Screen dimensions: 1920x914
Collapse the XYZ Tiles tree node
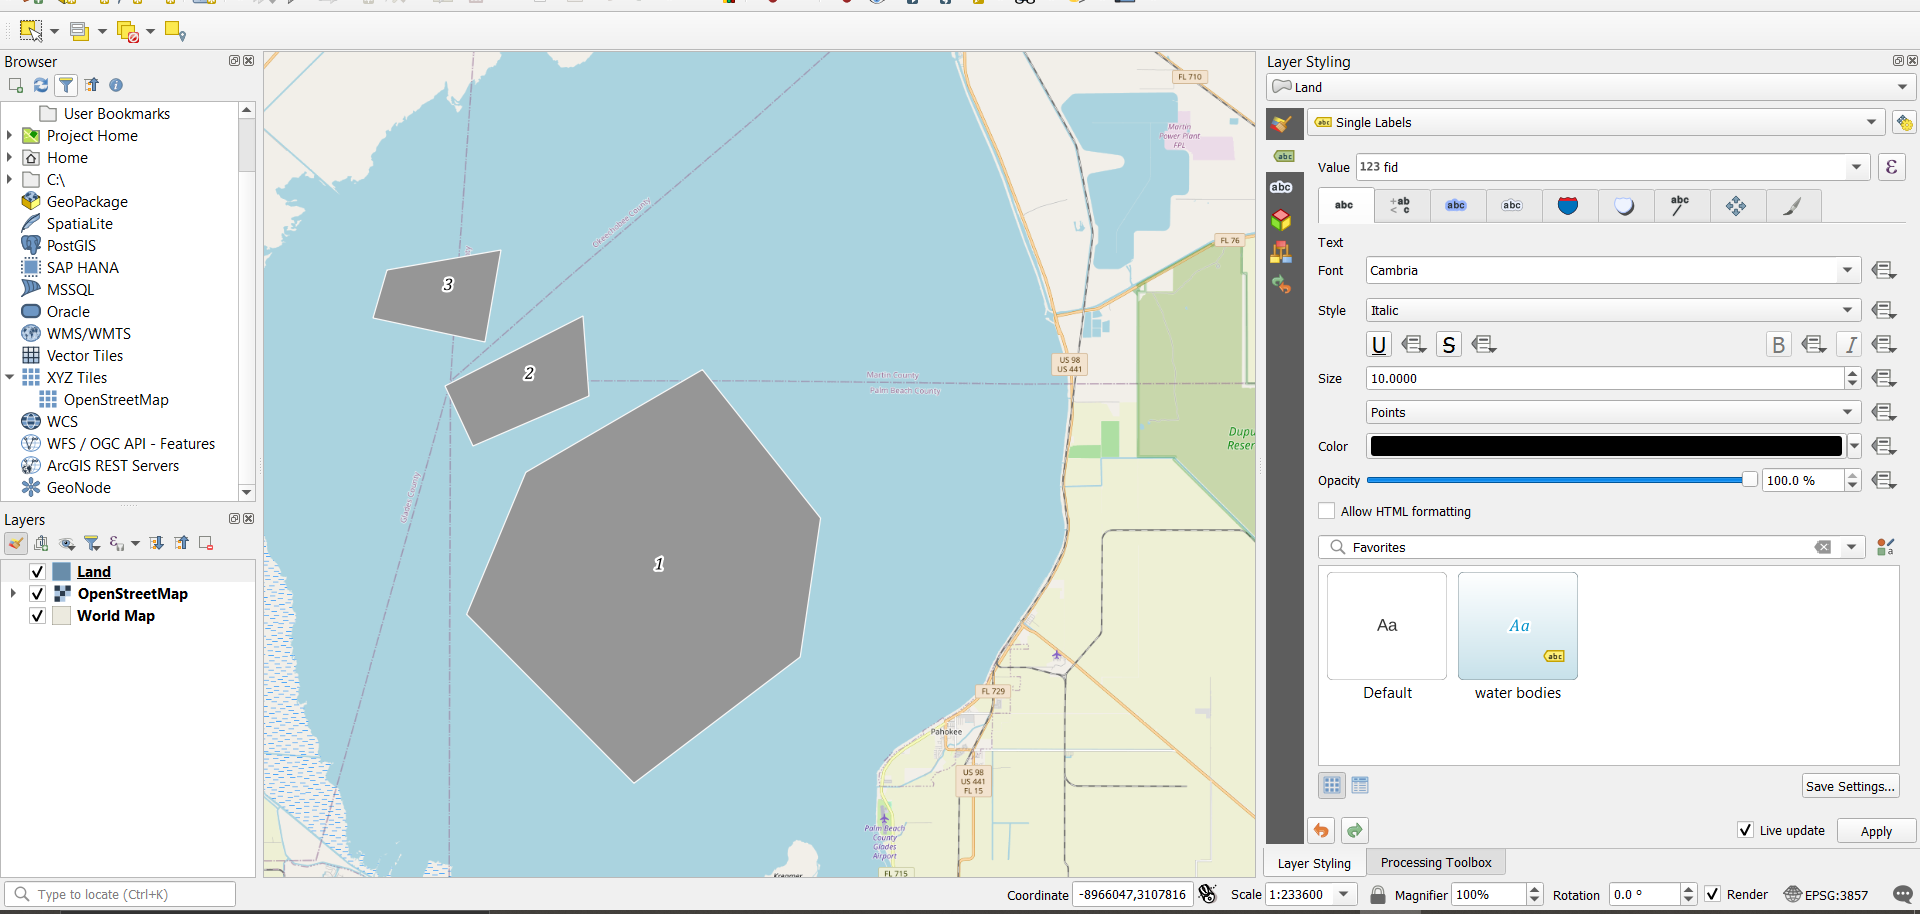click(x=10, y=378)
